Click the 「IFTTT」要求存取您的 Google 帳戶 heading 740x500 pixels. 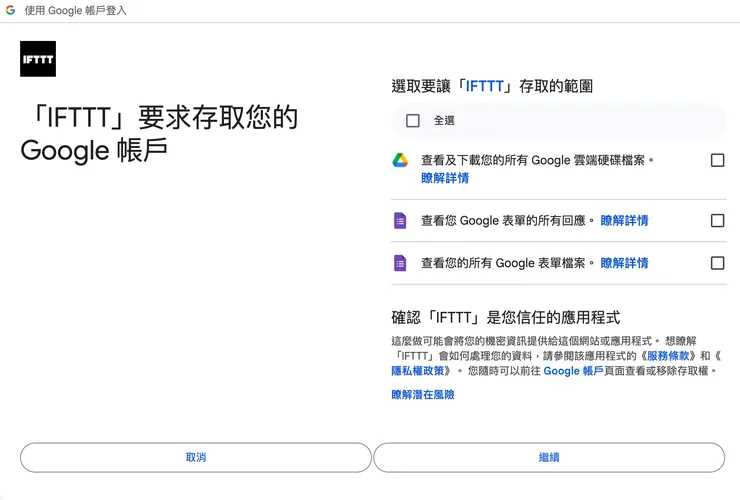click(159, 134)
